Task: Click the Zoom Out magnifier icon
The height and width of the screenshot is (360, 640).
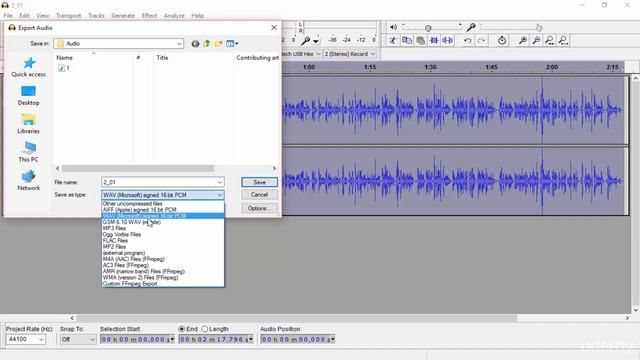Action: 536,40
